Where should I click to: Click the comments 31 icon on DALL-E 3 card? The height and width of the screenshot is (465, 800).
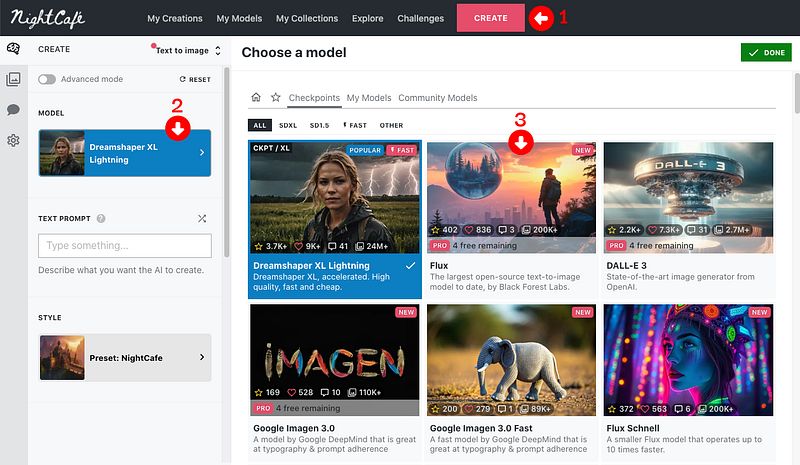(x=697, y=230)
